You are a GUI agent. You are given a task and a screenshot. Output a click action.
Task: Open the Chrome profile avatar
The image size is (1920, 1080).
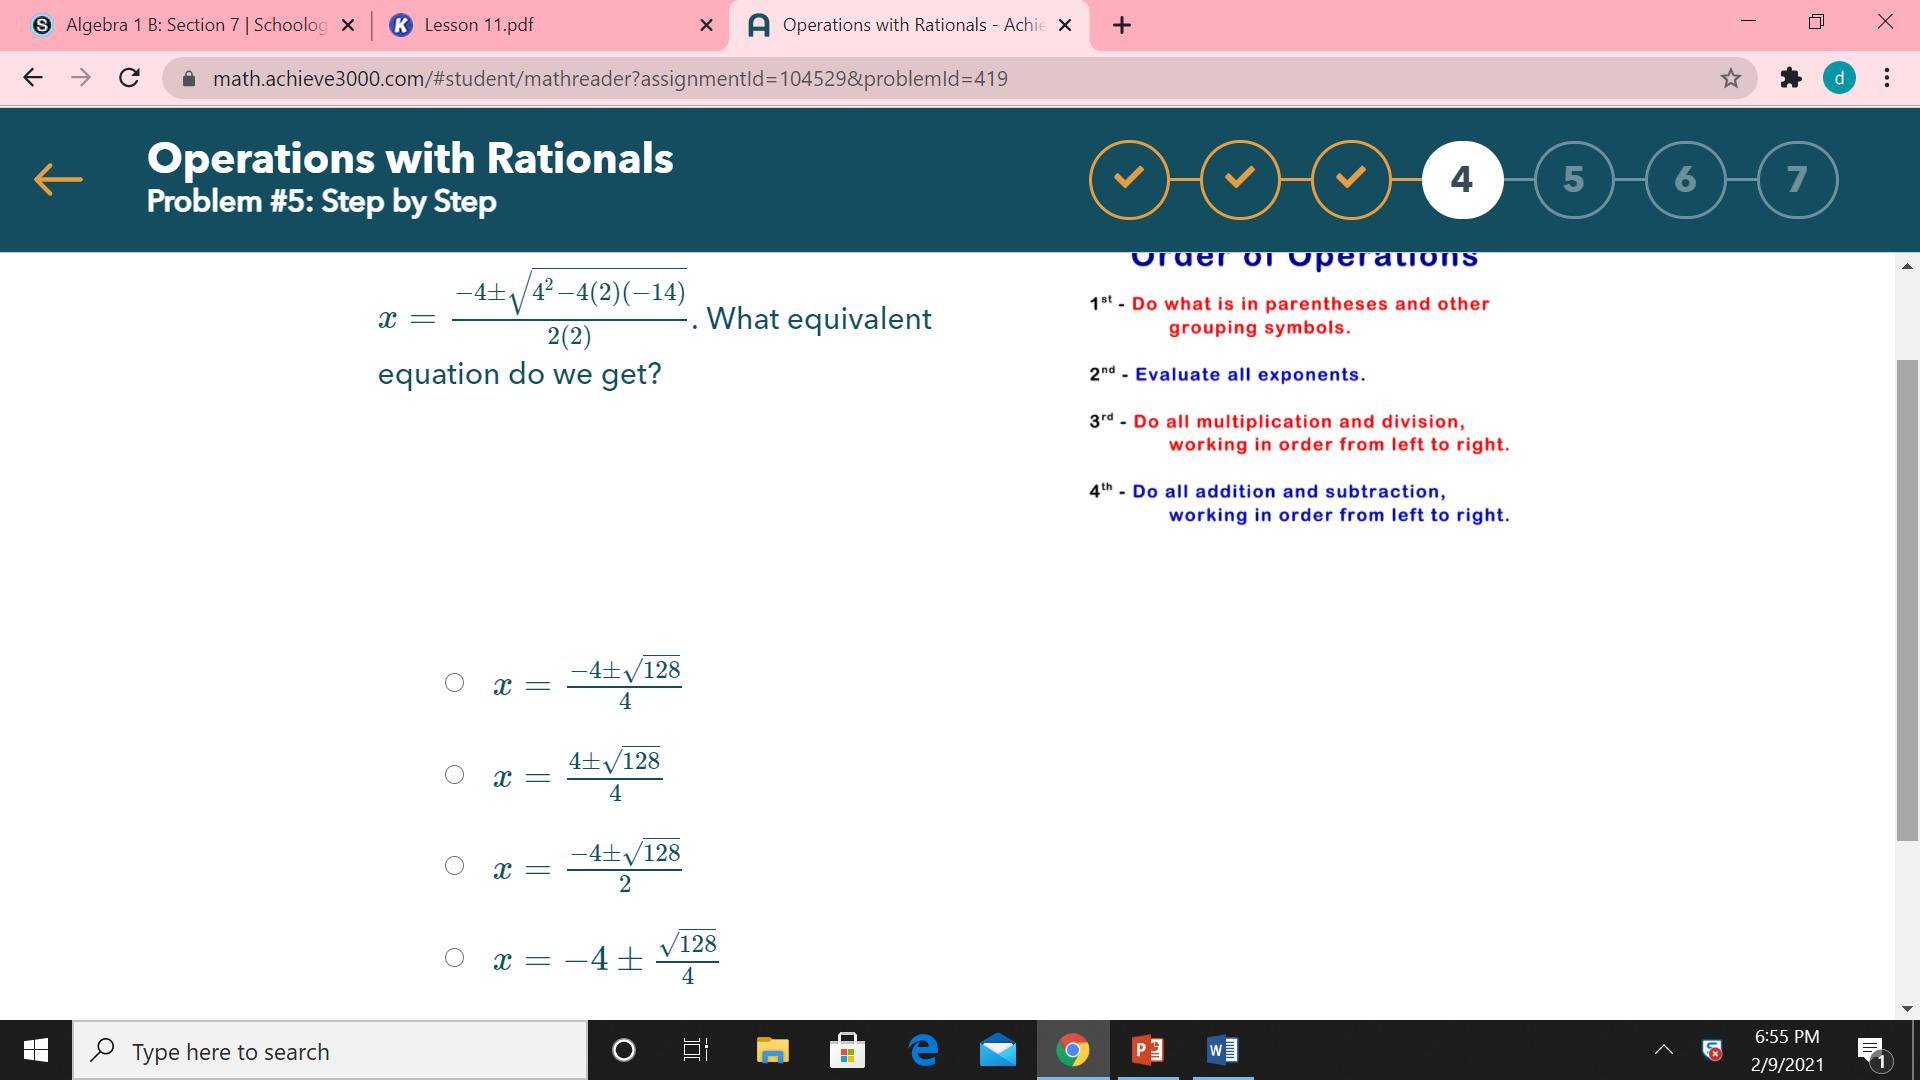[1839, 78]
